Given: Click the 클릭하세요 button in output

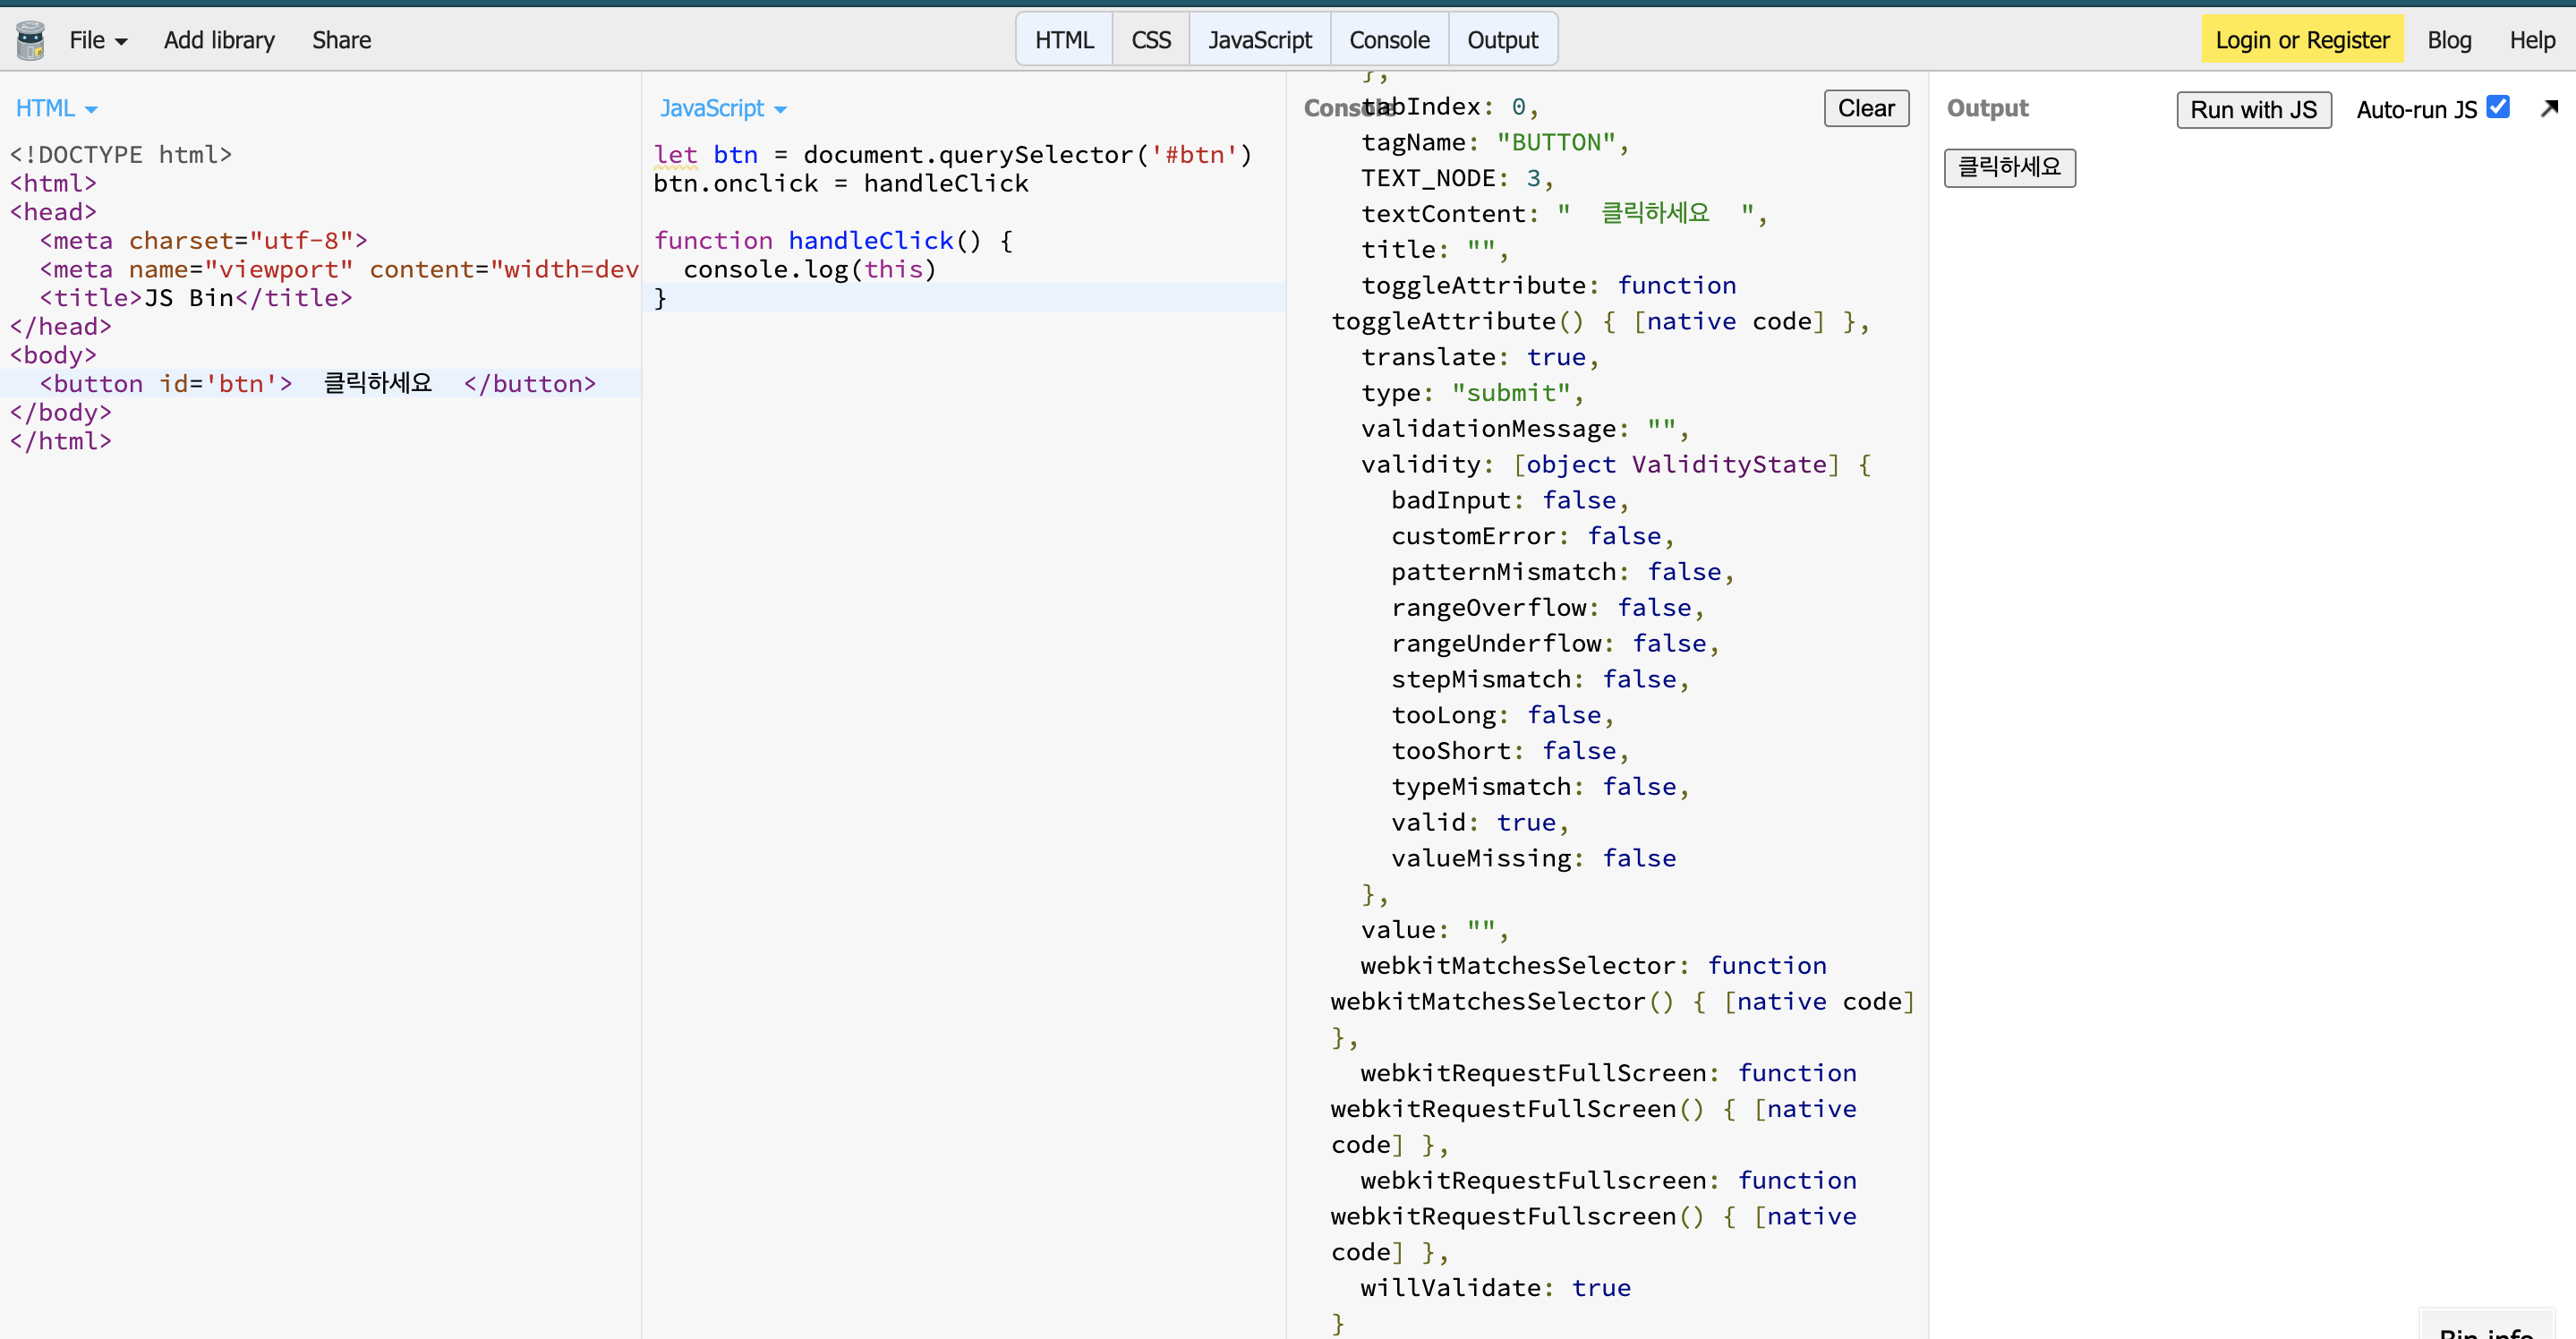Looking at the screenshot, I should pyautogui.click(x=2008, y=167).
